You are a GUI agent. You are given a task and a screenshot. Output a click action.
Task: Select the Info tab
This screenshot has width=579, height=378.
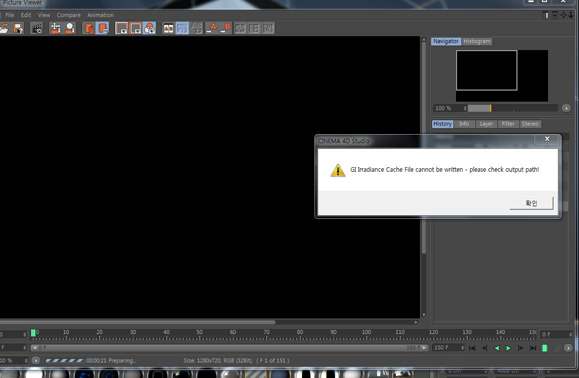464,124
